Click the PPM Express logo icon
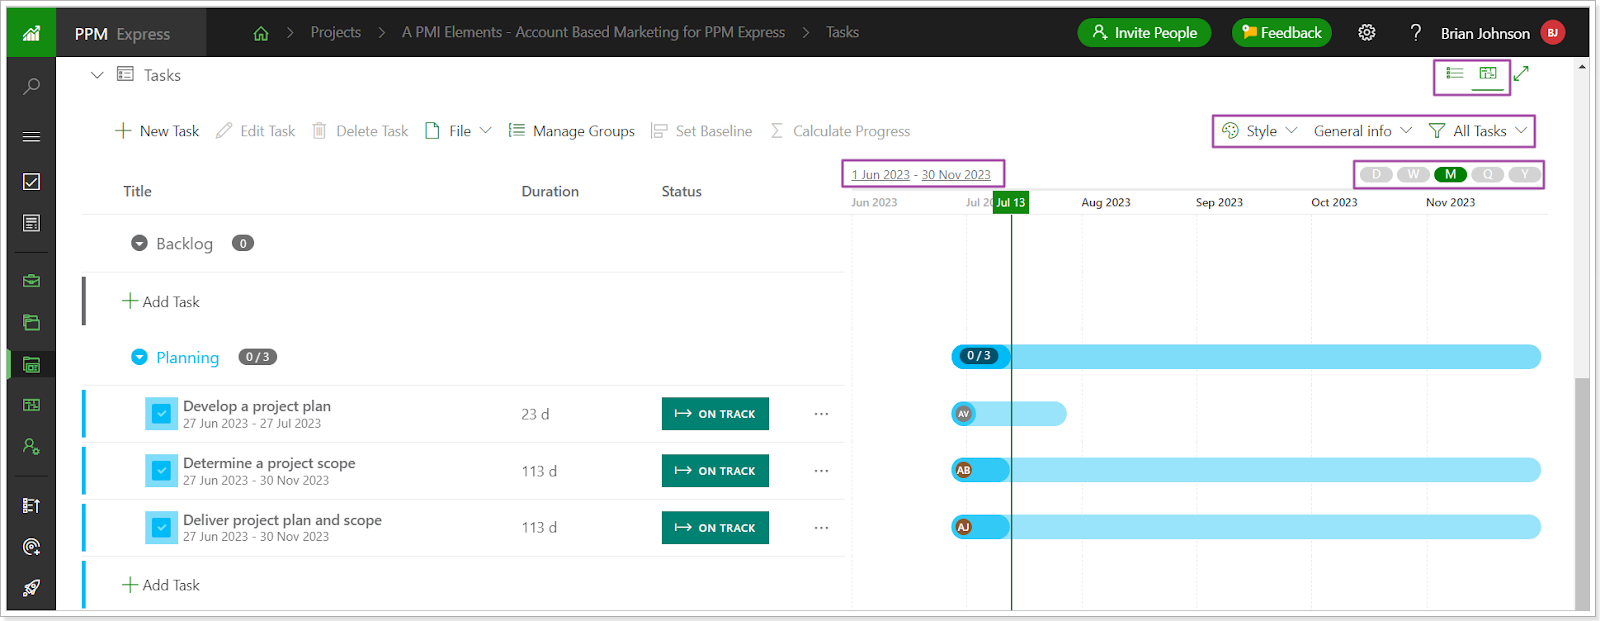Screen dimensions: 1600x621 point(31,33)
